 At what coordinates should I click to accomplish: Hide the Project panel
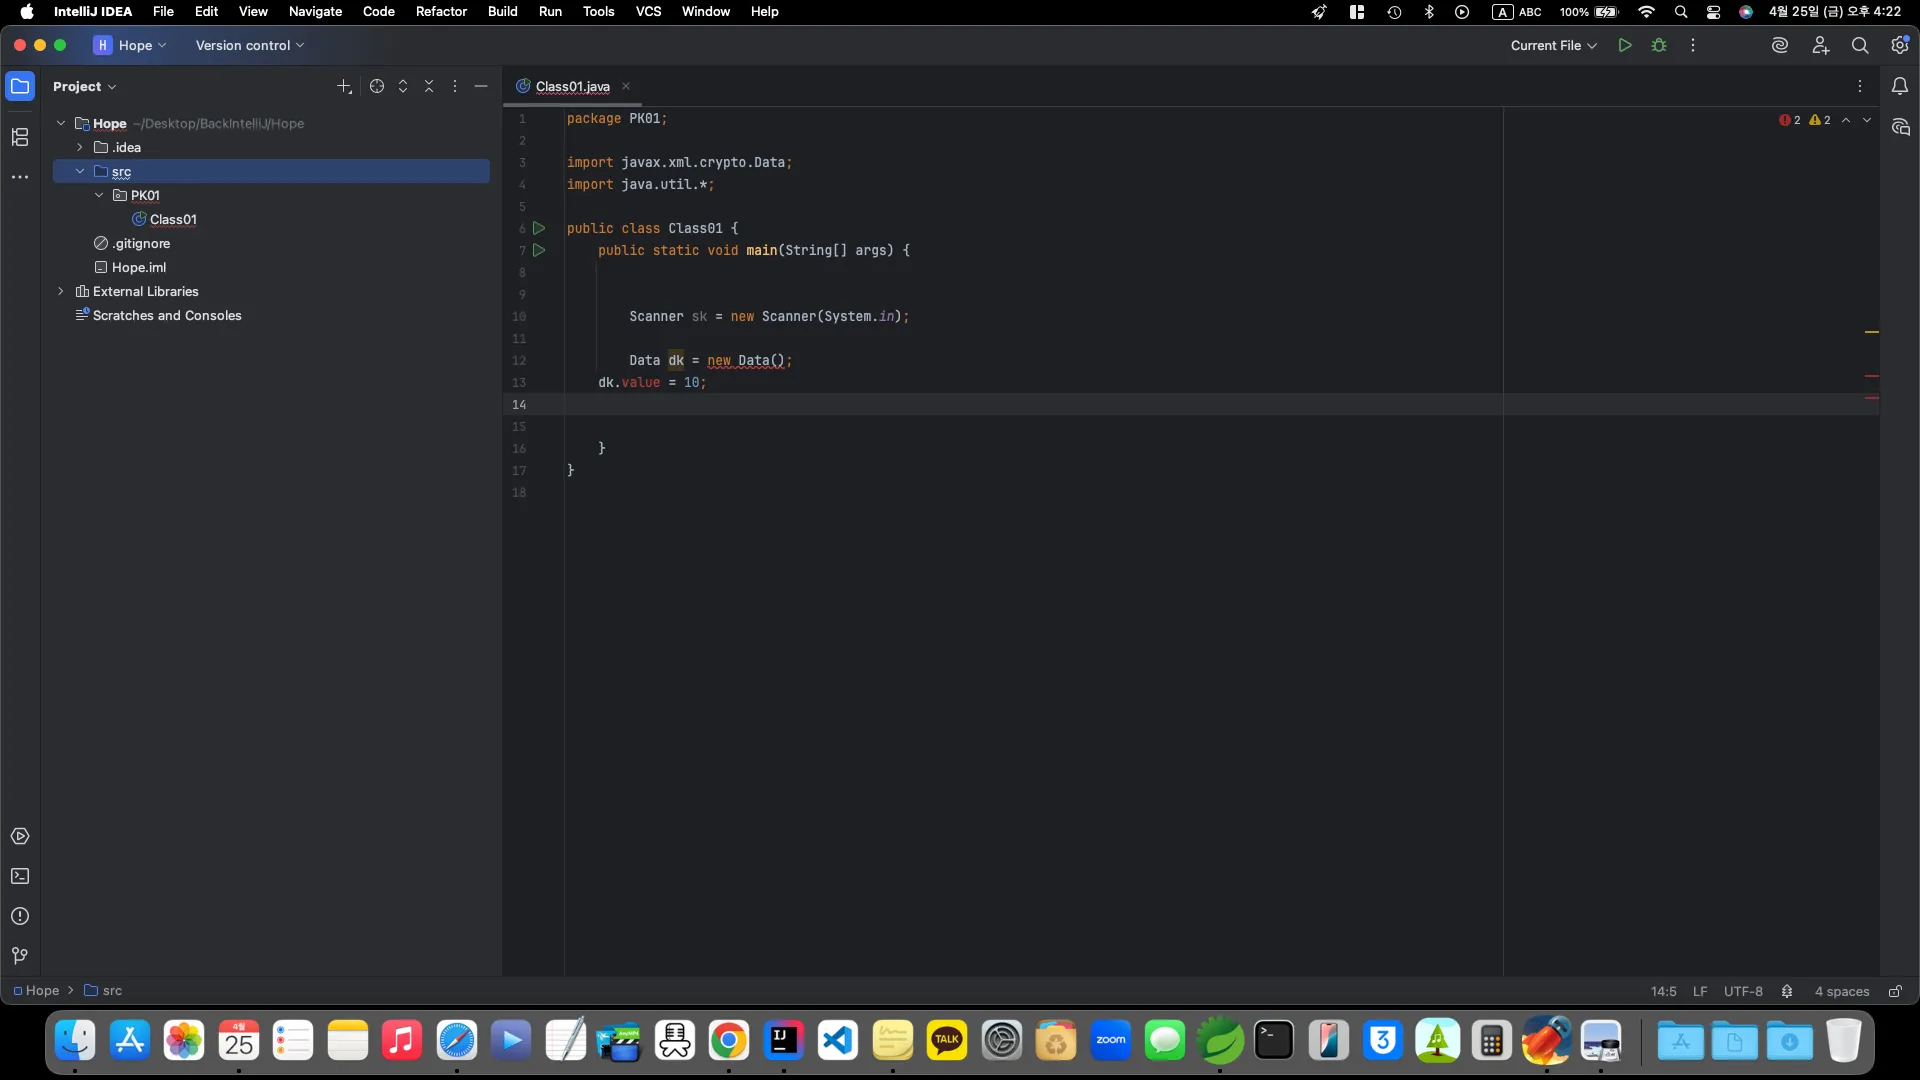tap(481, 86)
